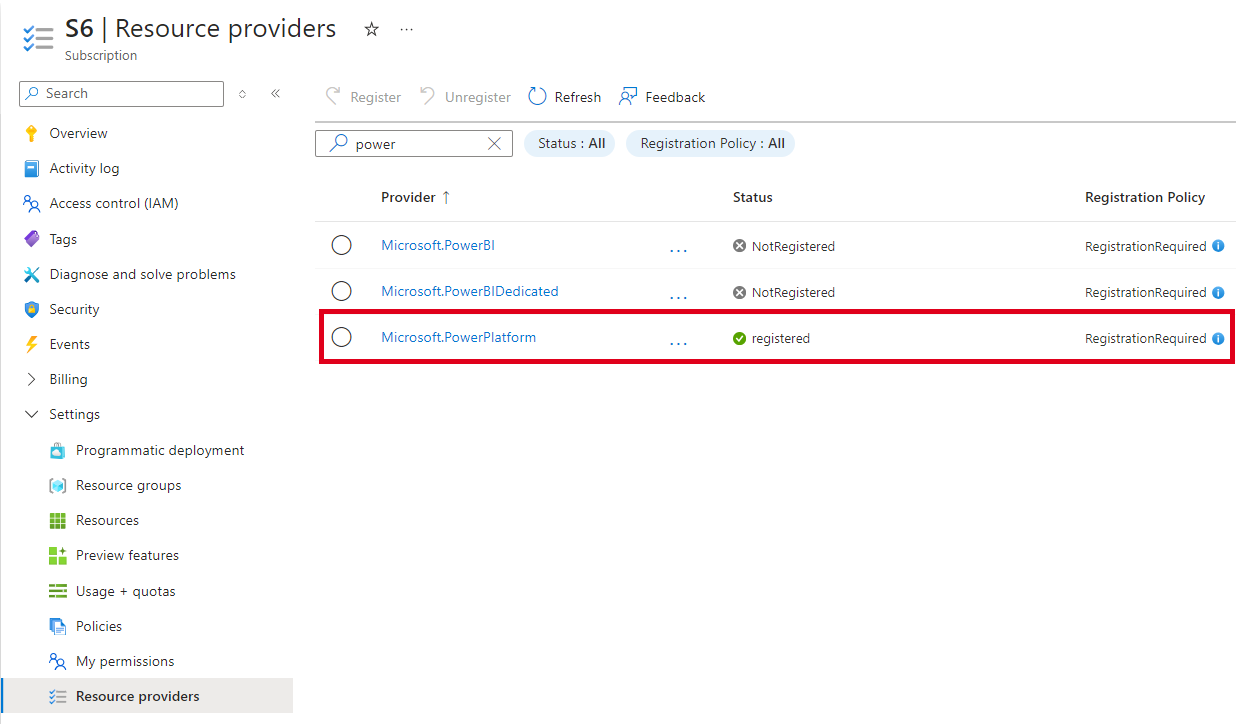1236x724 pixels.
Task: Go to Usage + quotas in the sidebar
Action: (125, 591)
